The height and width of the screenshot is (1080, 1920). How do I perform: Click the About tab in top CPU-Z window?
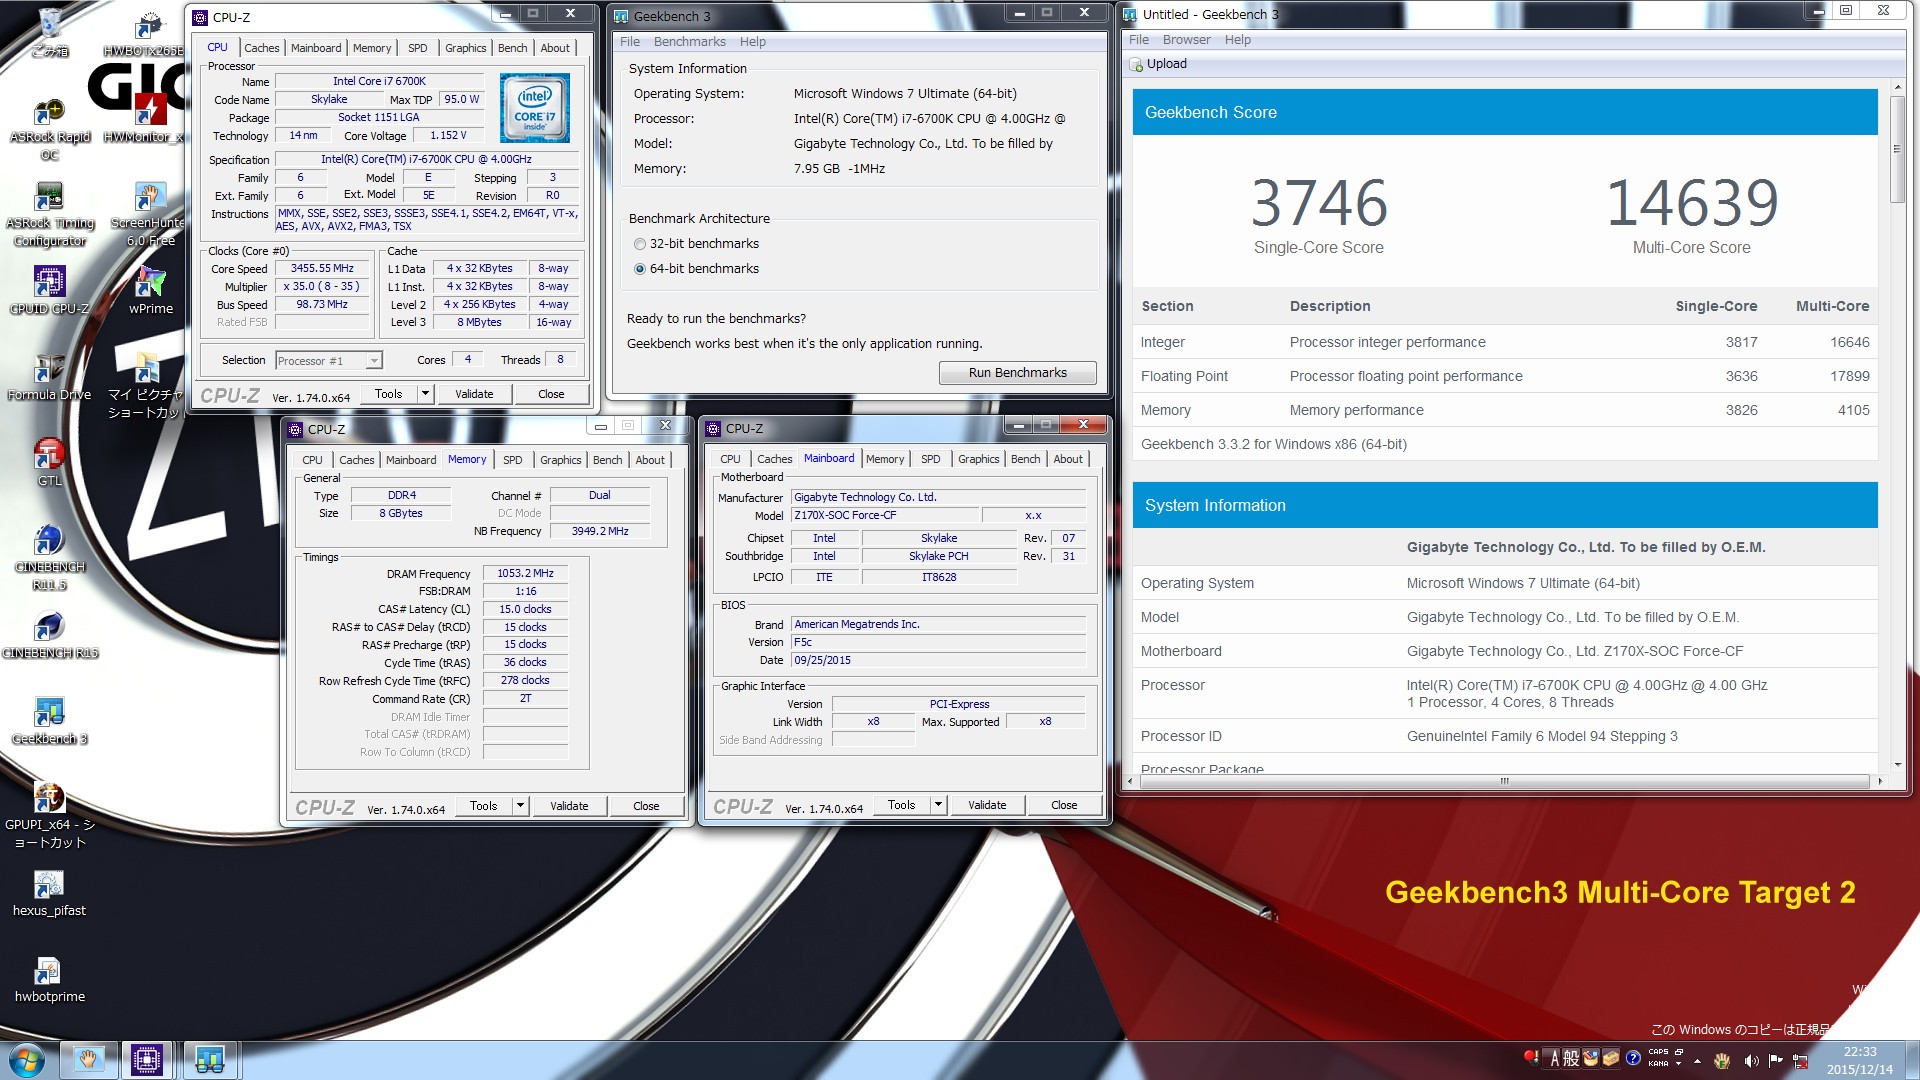[x=555, y=48]
